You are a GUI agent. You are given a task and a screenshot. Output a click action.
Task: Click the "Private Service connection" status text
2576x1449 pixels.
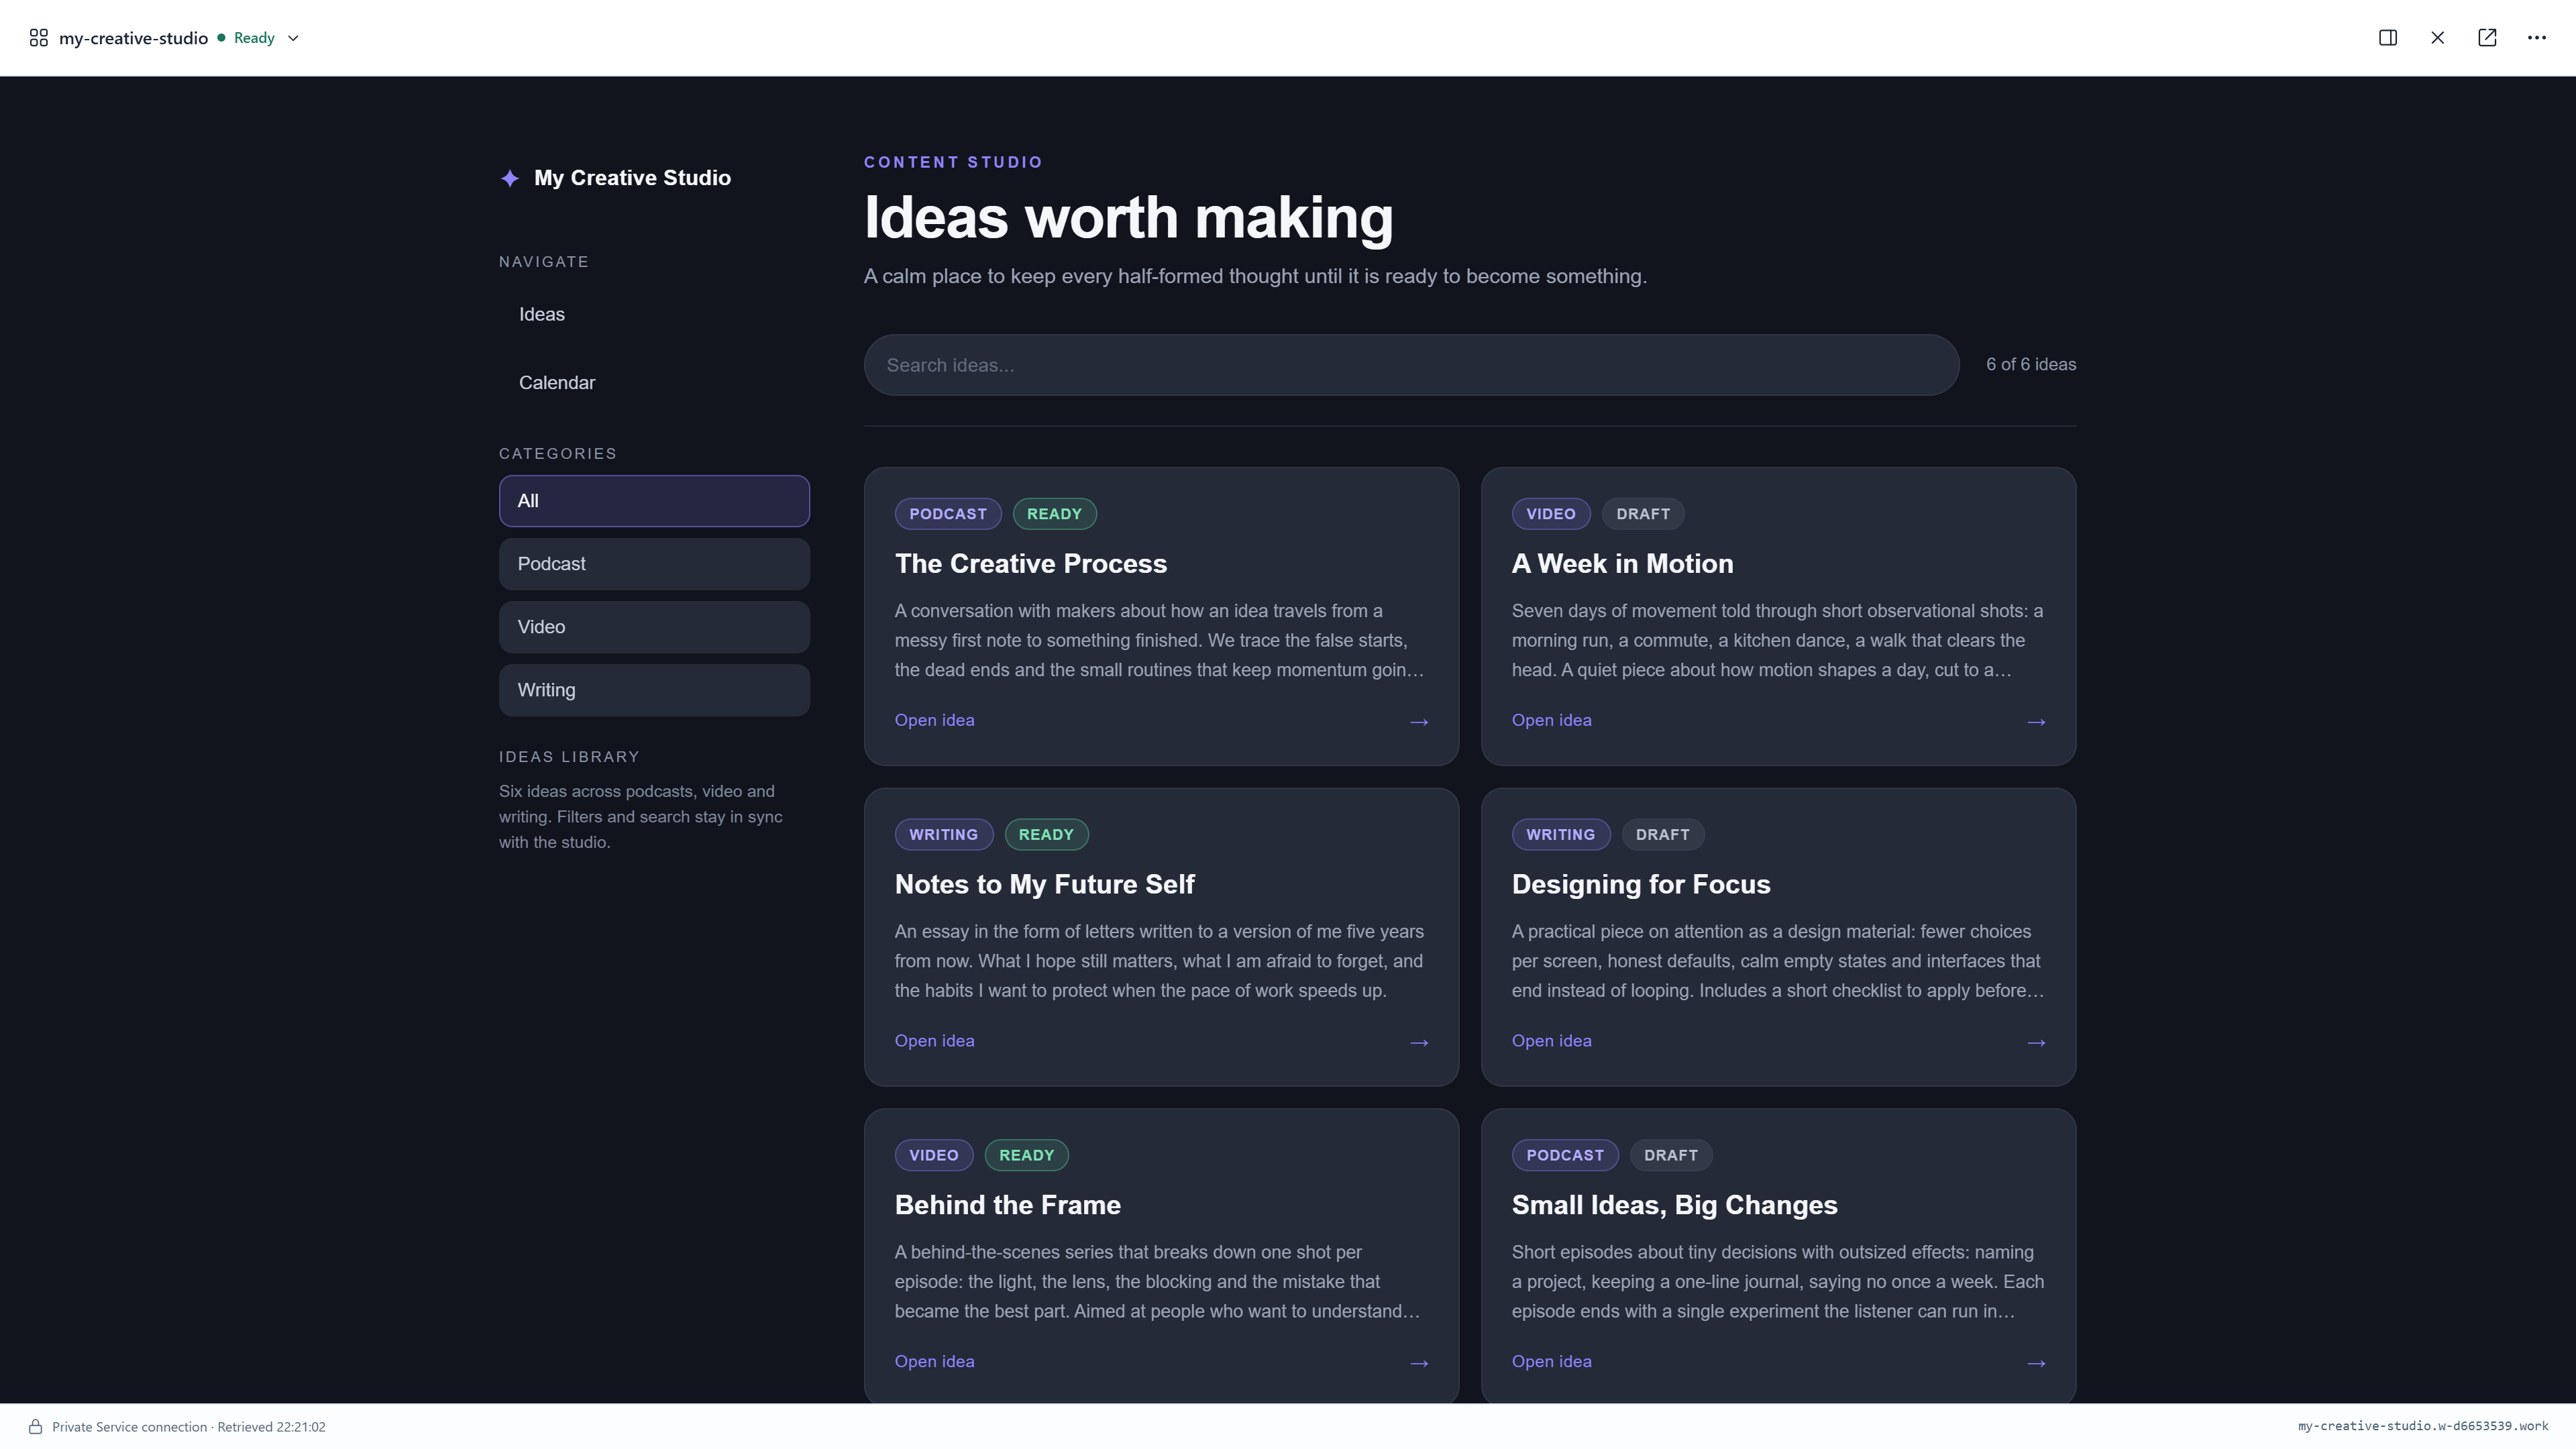tap(129, 1427)
